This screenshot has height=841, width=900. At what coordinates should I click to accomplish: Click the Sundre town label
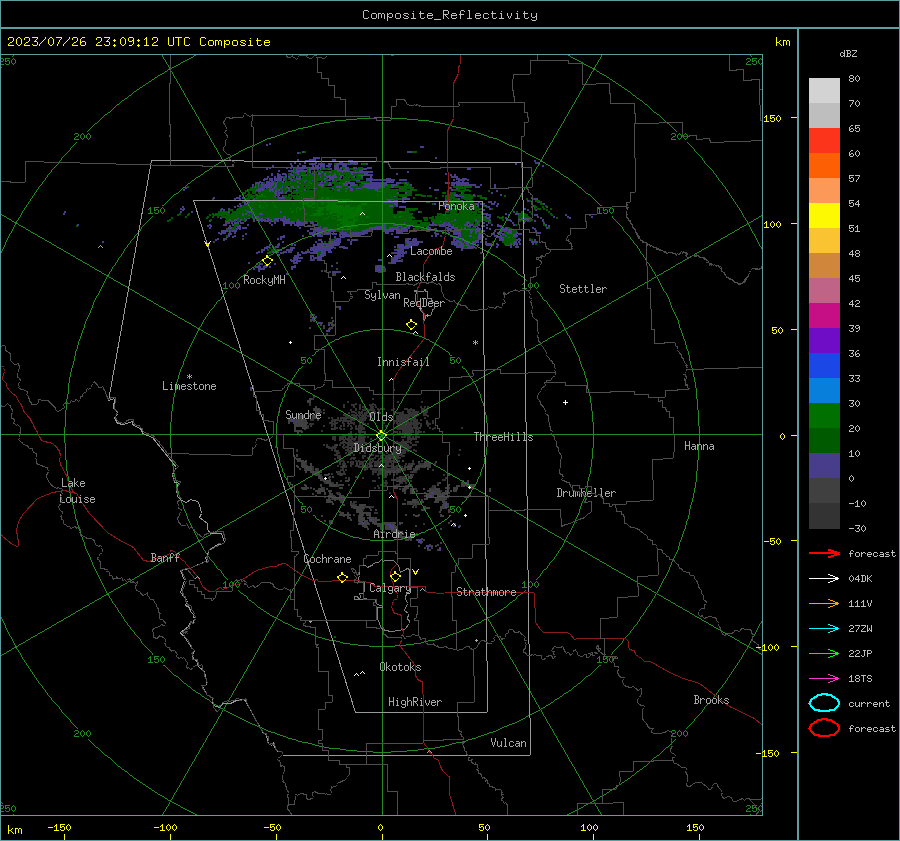click(x=303, y=414)
